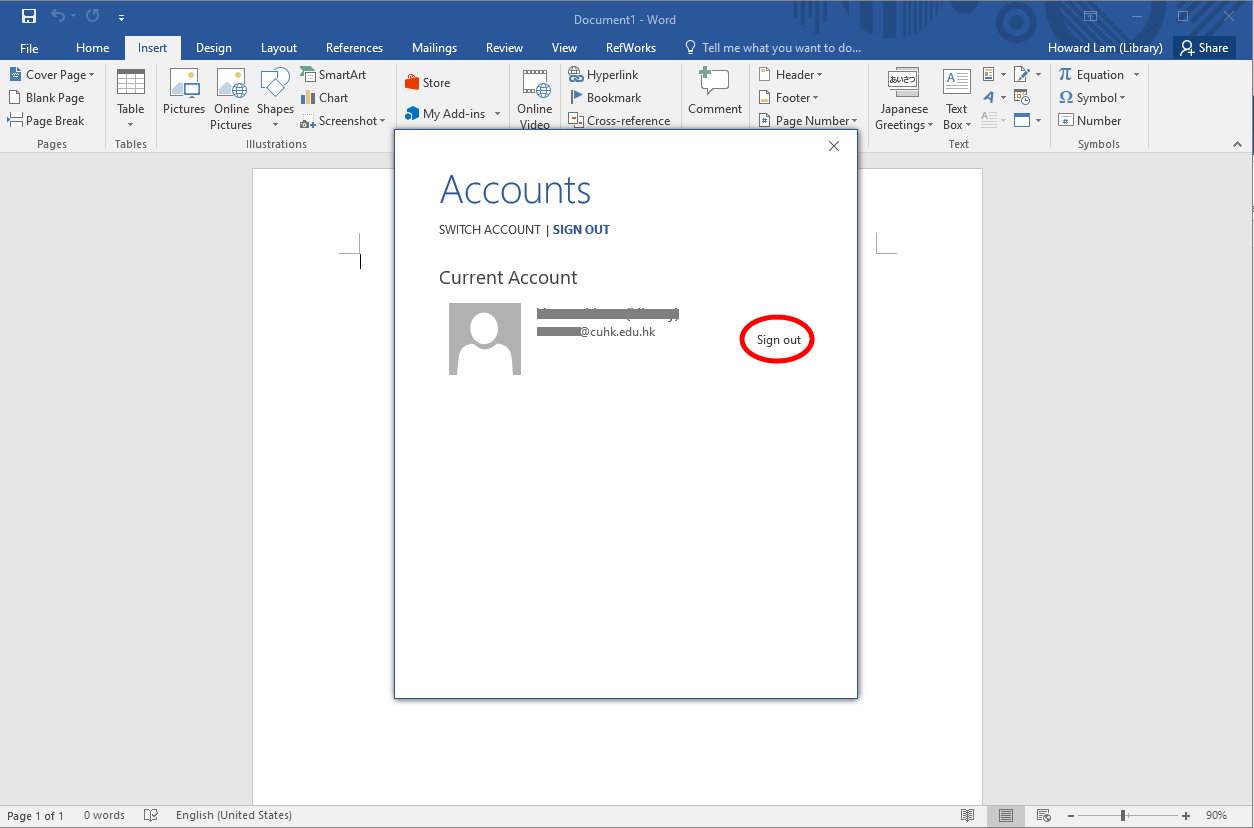The width and height of the screenshot is (1254, 828).
Task: Share the document
Action: click(x=1203, y=48)
